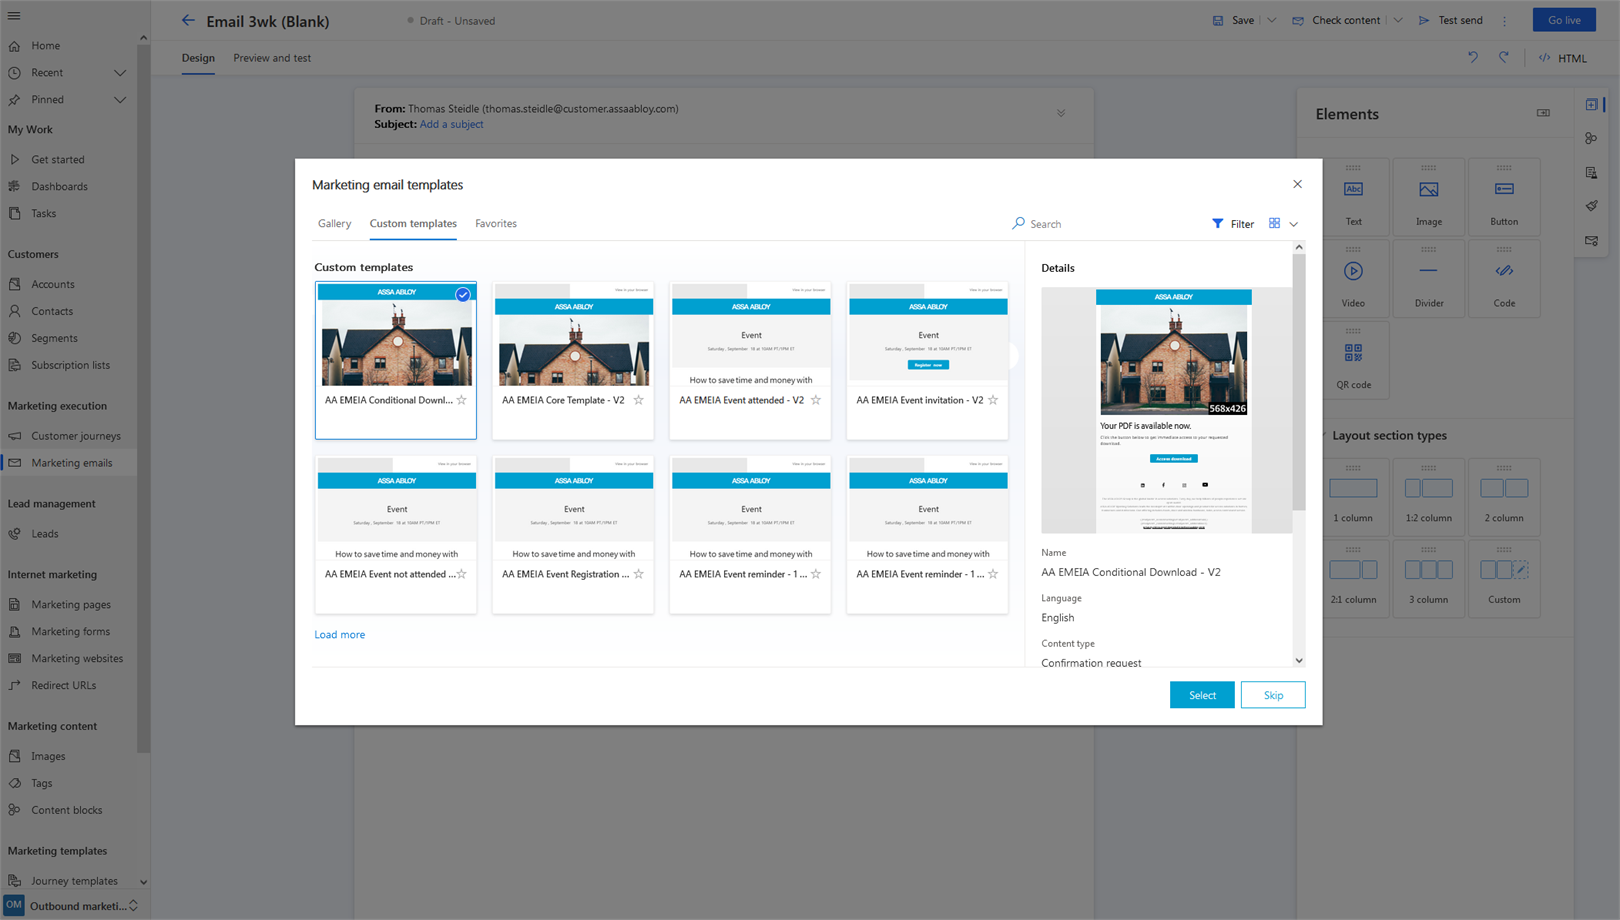Expand the Recent section in sidebar
The width and height of the screenshot is (1620, 920).
click(120, 73)
